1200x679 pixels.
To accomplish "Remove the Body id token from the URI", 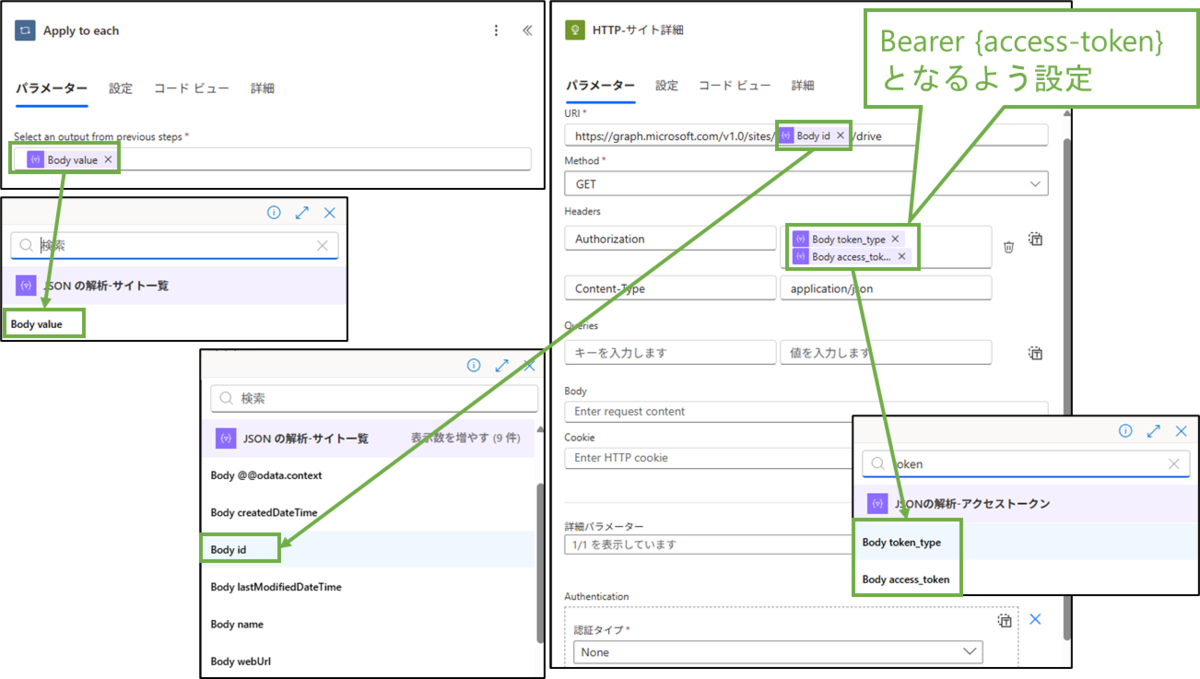I will (840, 135).
